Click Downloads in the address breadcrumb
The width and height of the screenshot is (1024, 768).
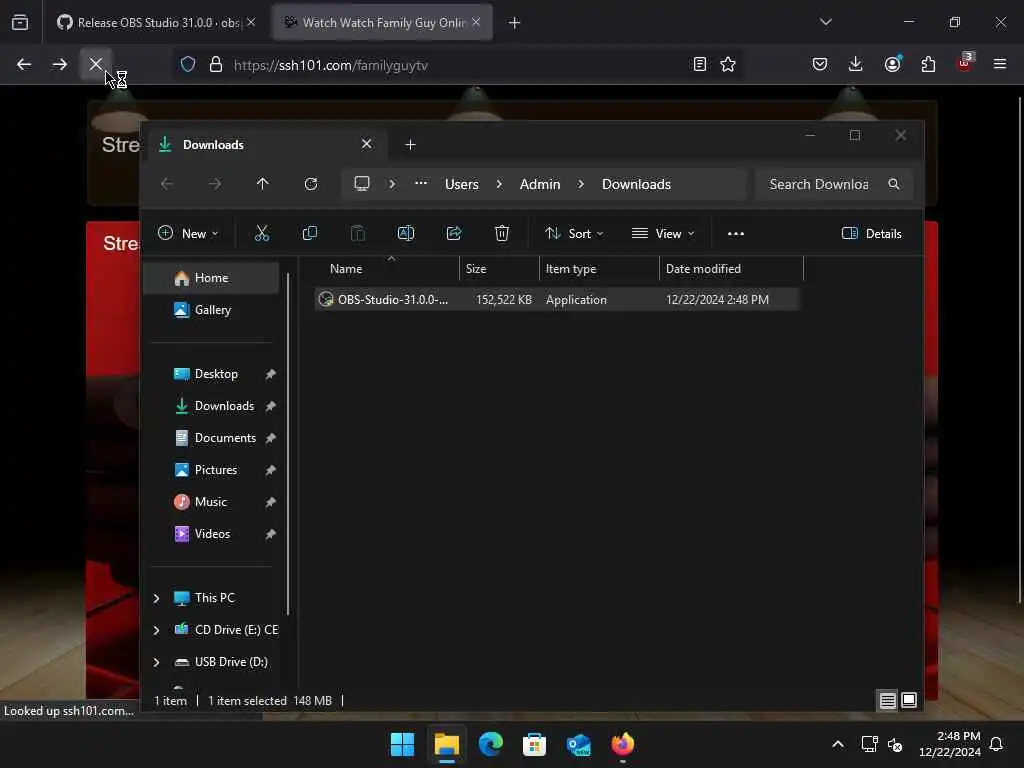coord(636,184)
